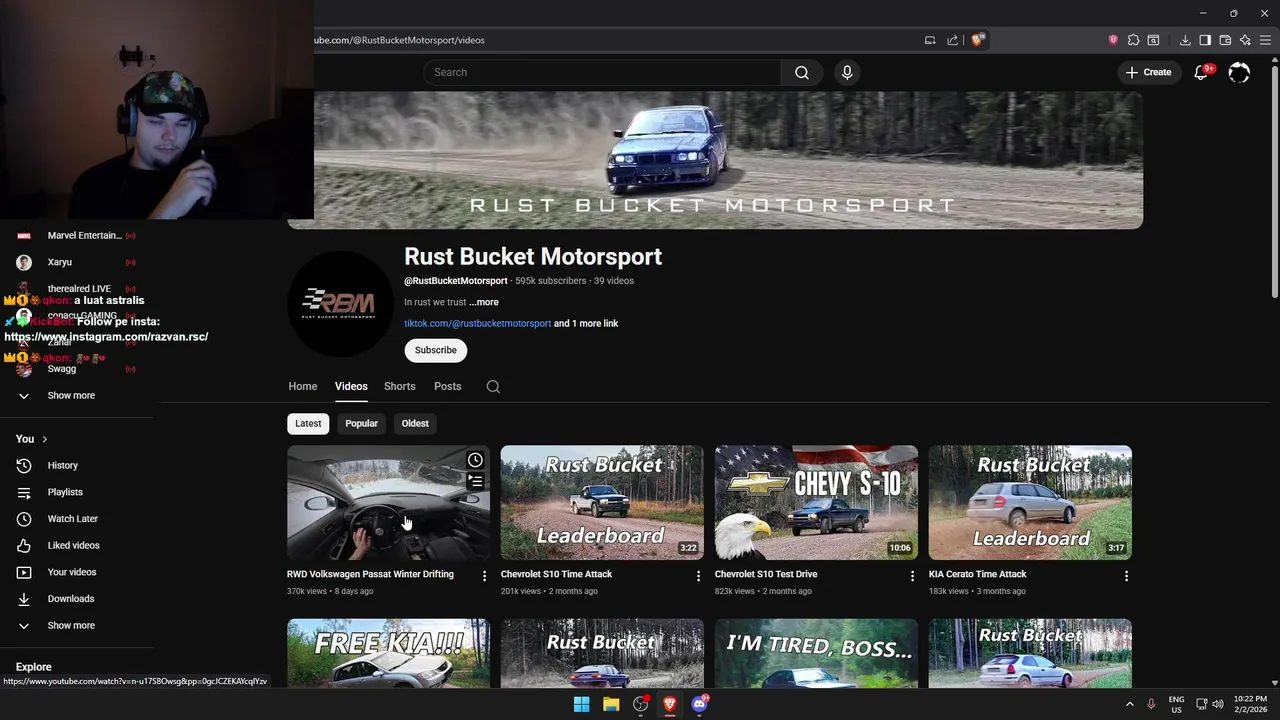Open options menu for Chevrolet S10 Test Drive

click(912, 576)
